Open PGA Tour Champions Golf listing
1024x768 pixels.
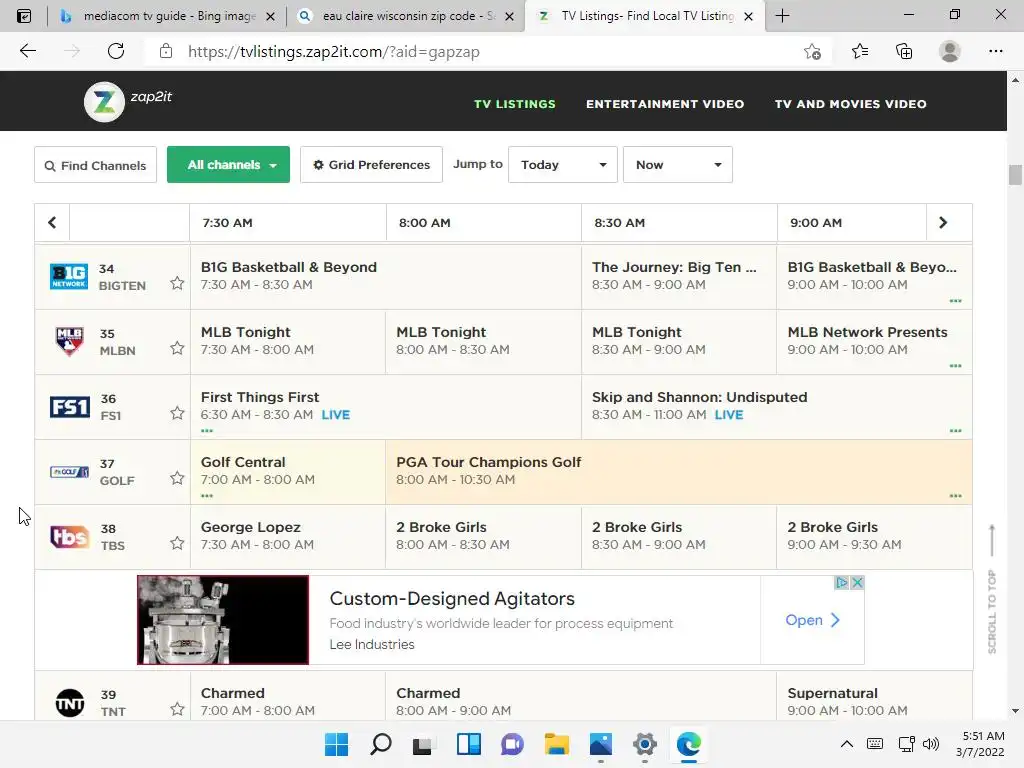coord(679,472)
